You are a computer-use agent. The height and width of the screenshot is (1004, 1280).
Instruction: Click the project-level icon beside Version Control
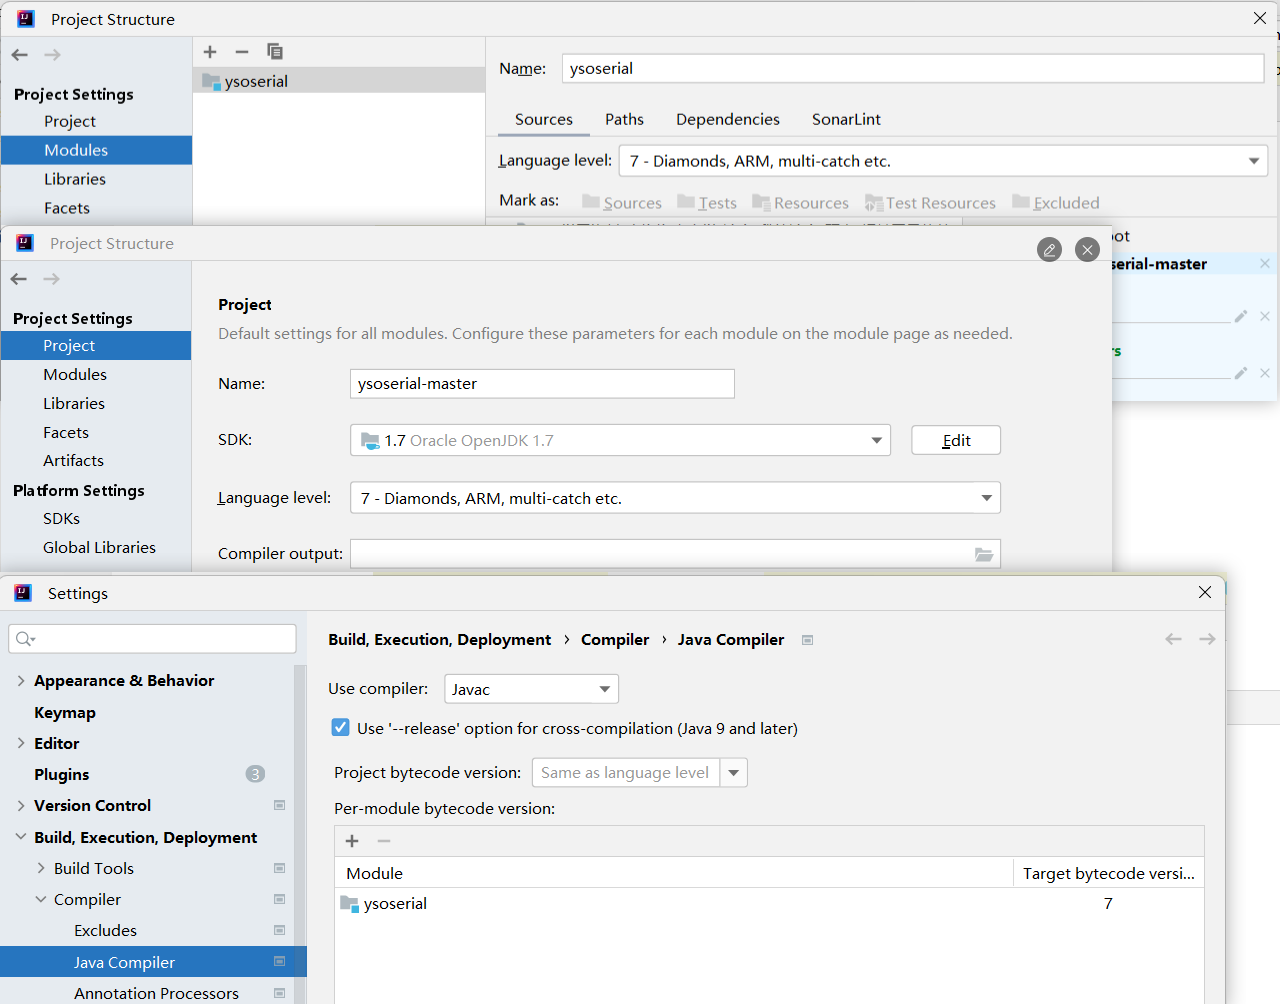pos(280,806)
